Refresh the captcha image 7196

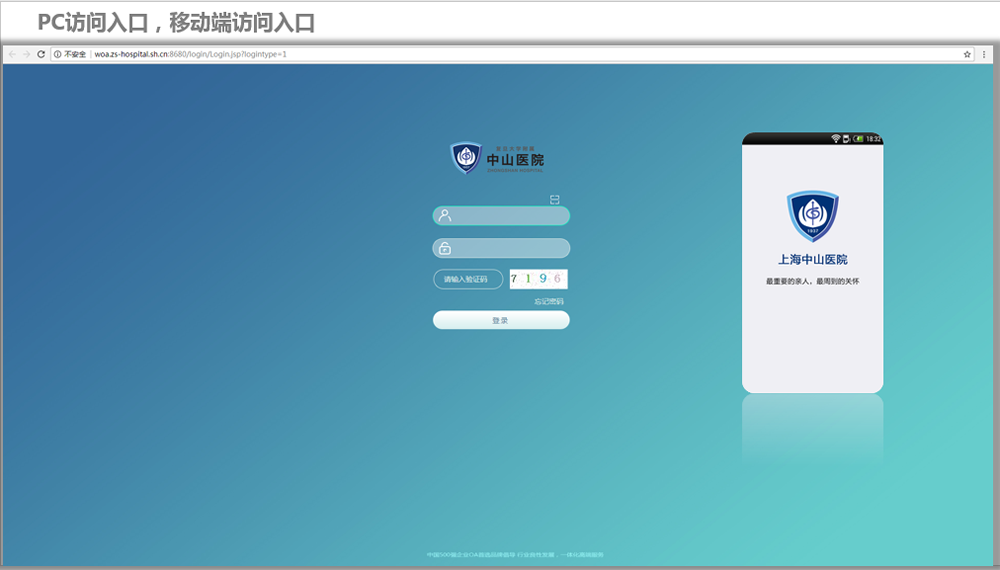click(538, 279)
